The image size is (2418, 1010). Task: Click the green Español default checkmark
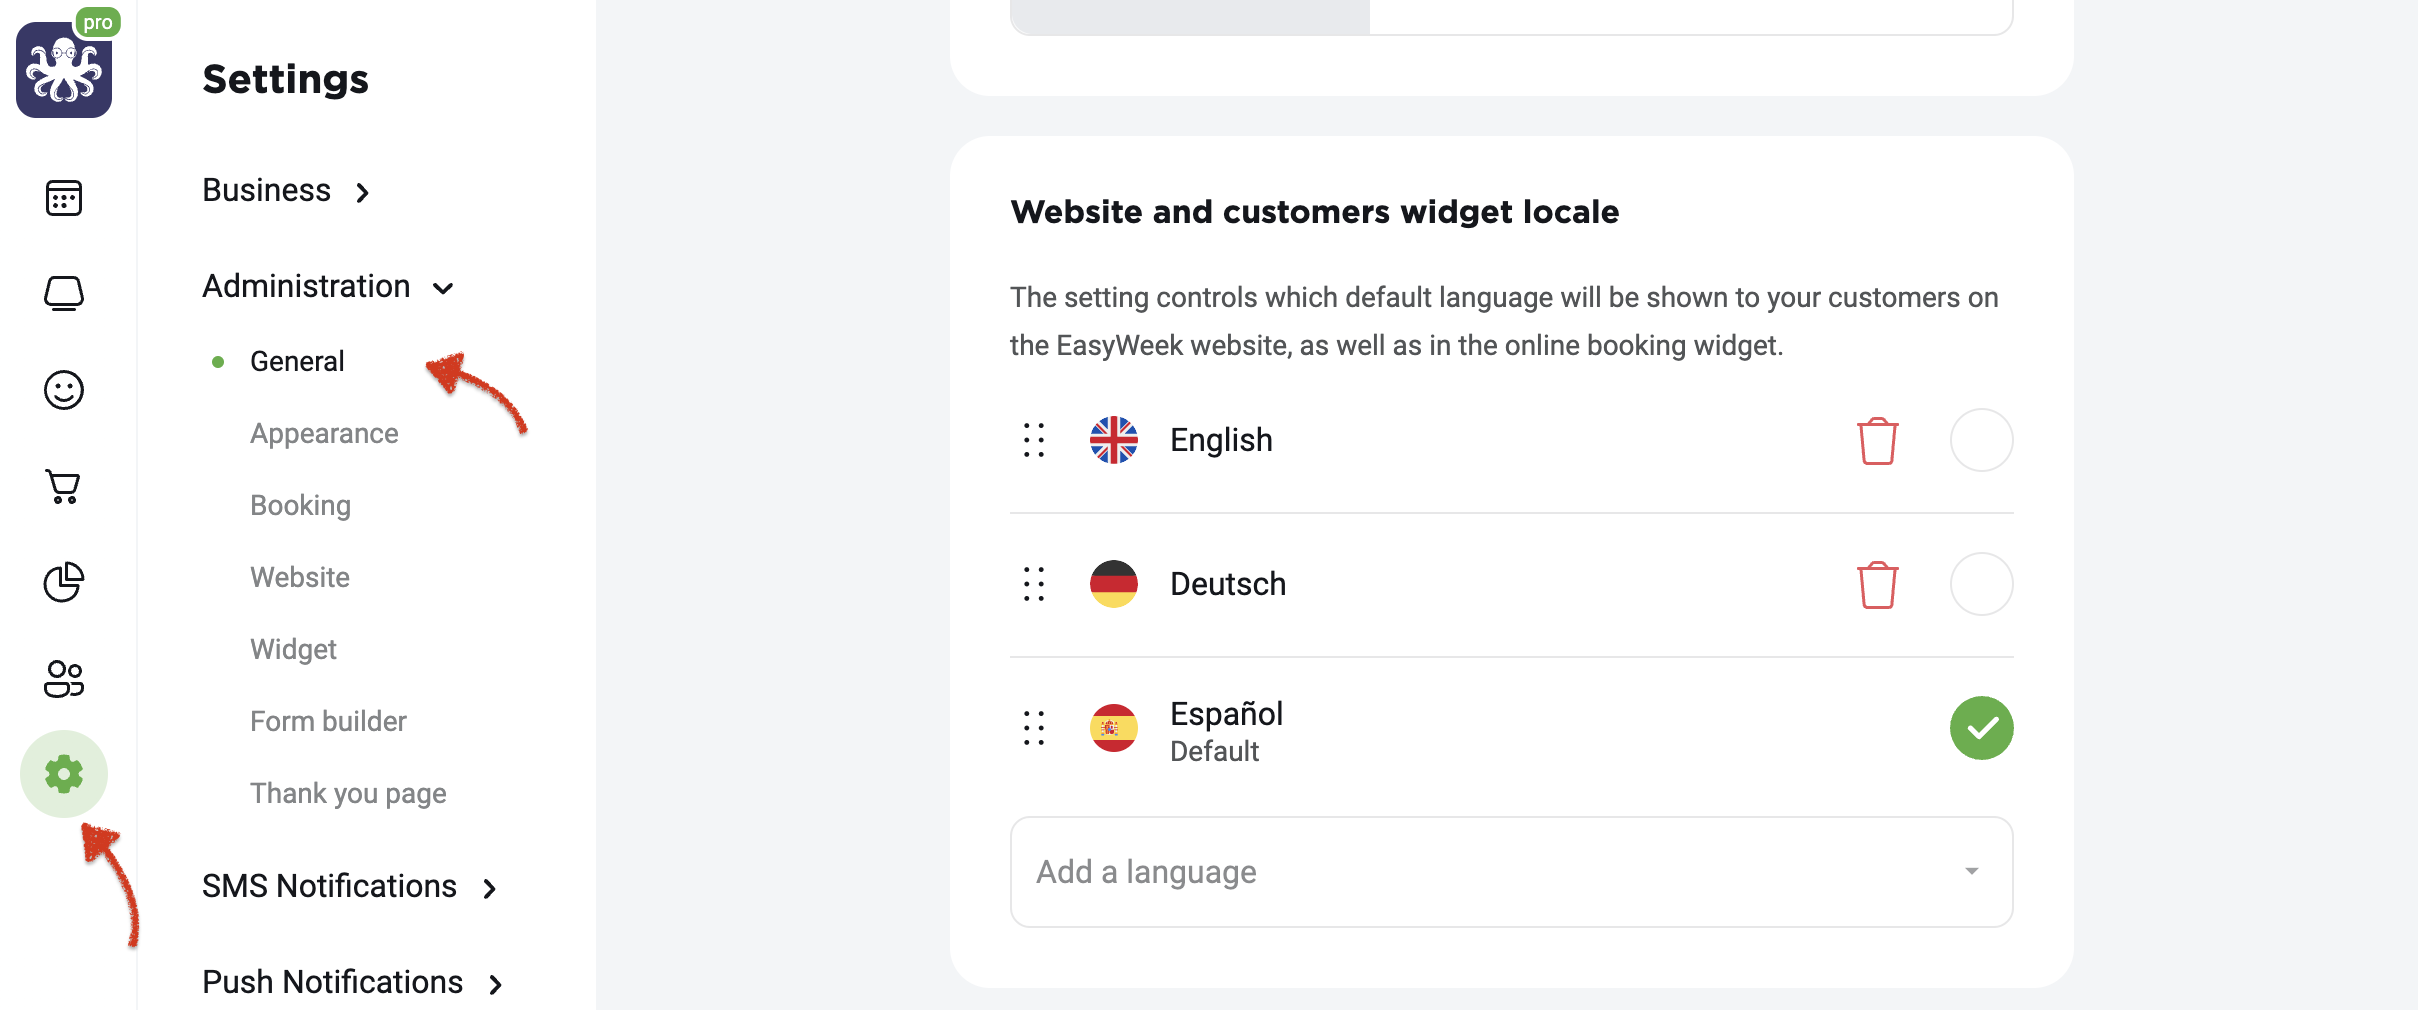1982,728
